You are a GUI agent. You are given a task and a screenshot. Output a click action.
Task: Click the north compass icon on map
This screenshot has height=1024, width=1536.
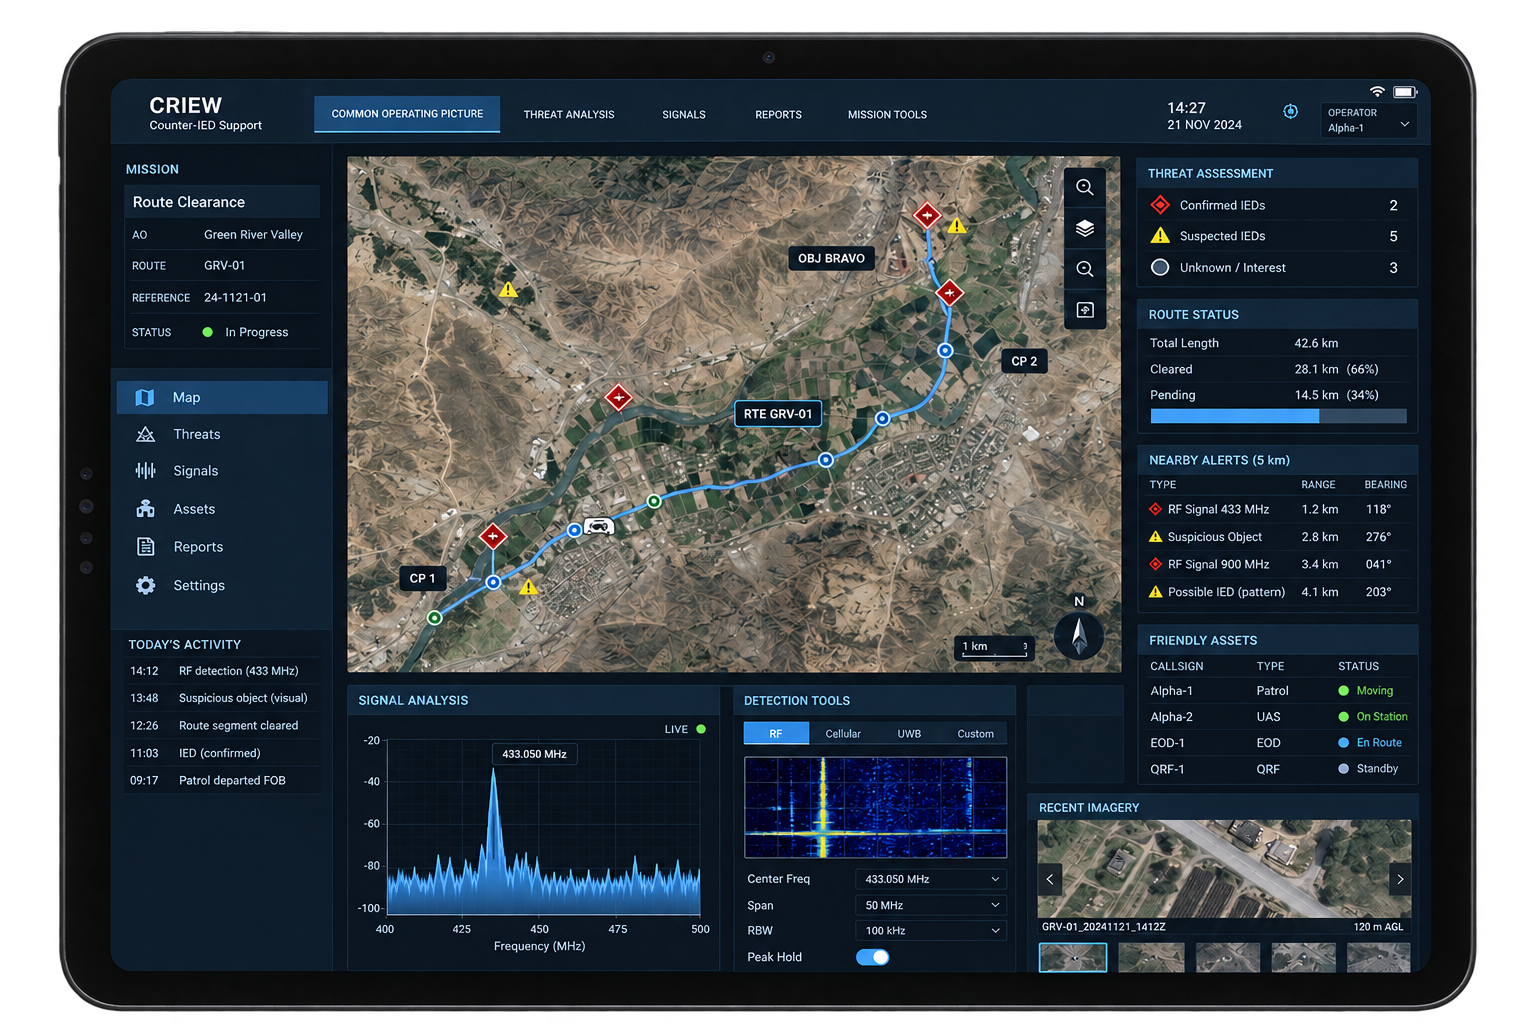1079,635
